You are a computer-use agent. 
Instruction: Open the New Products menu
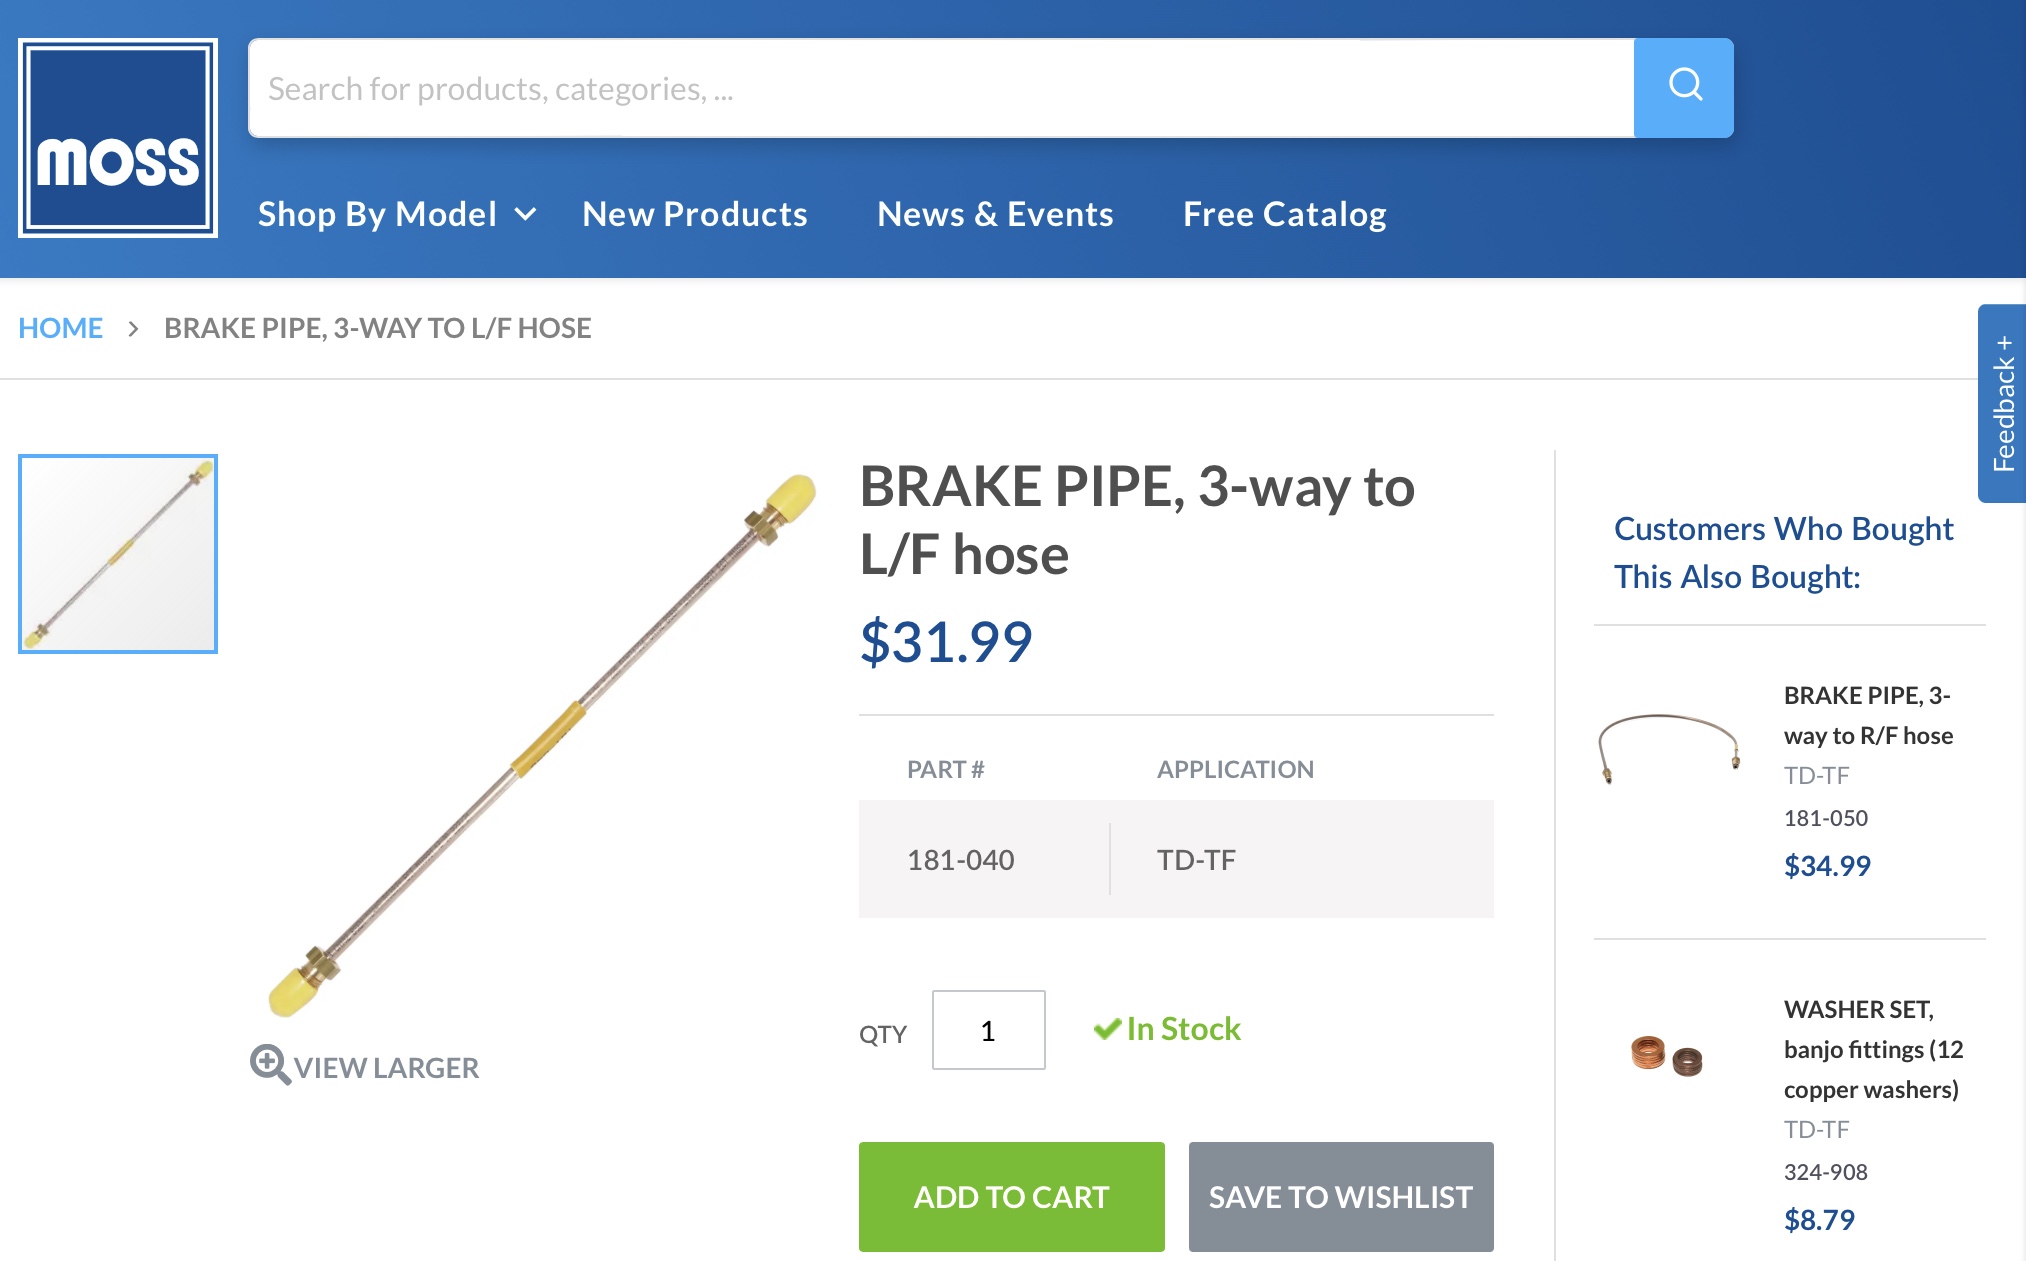pyautogui.click(x=695, y=214)
